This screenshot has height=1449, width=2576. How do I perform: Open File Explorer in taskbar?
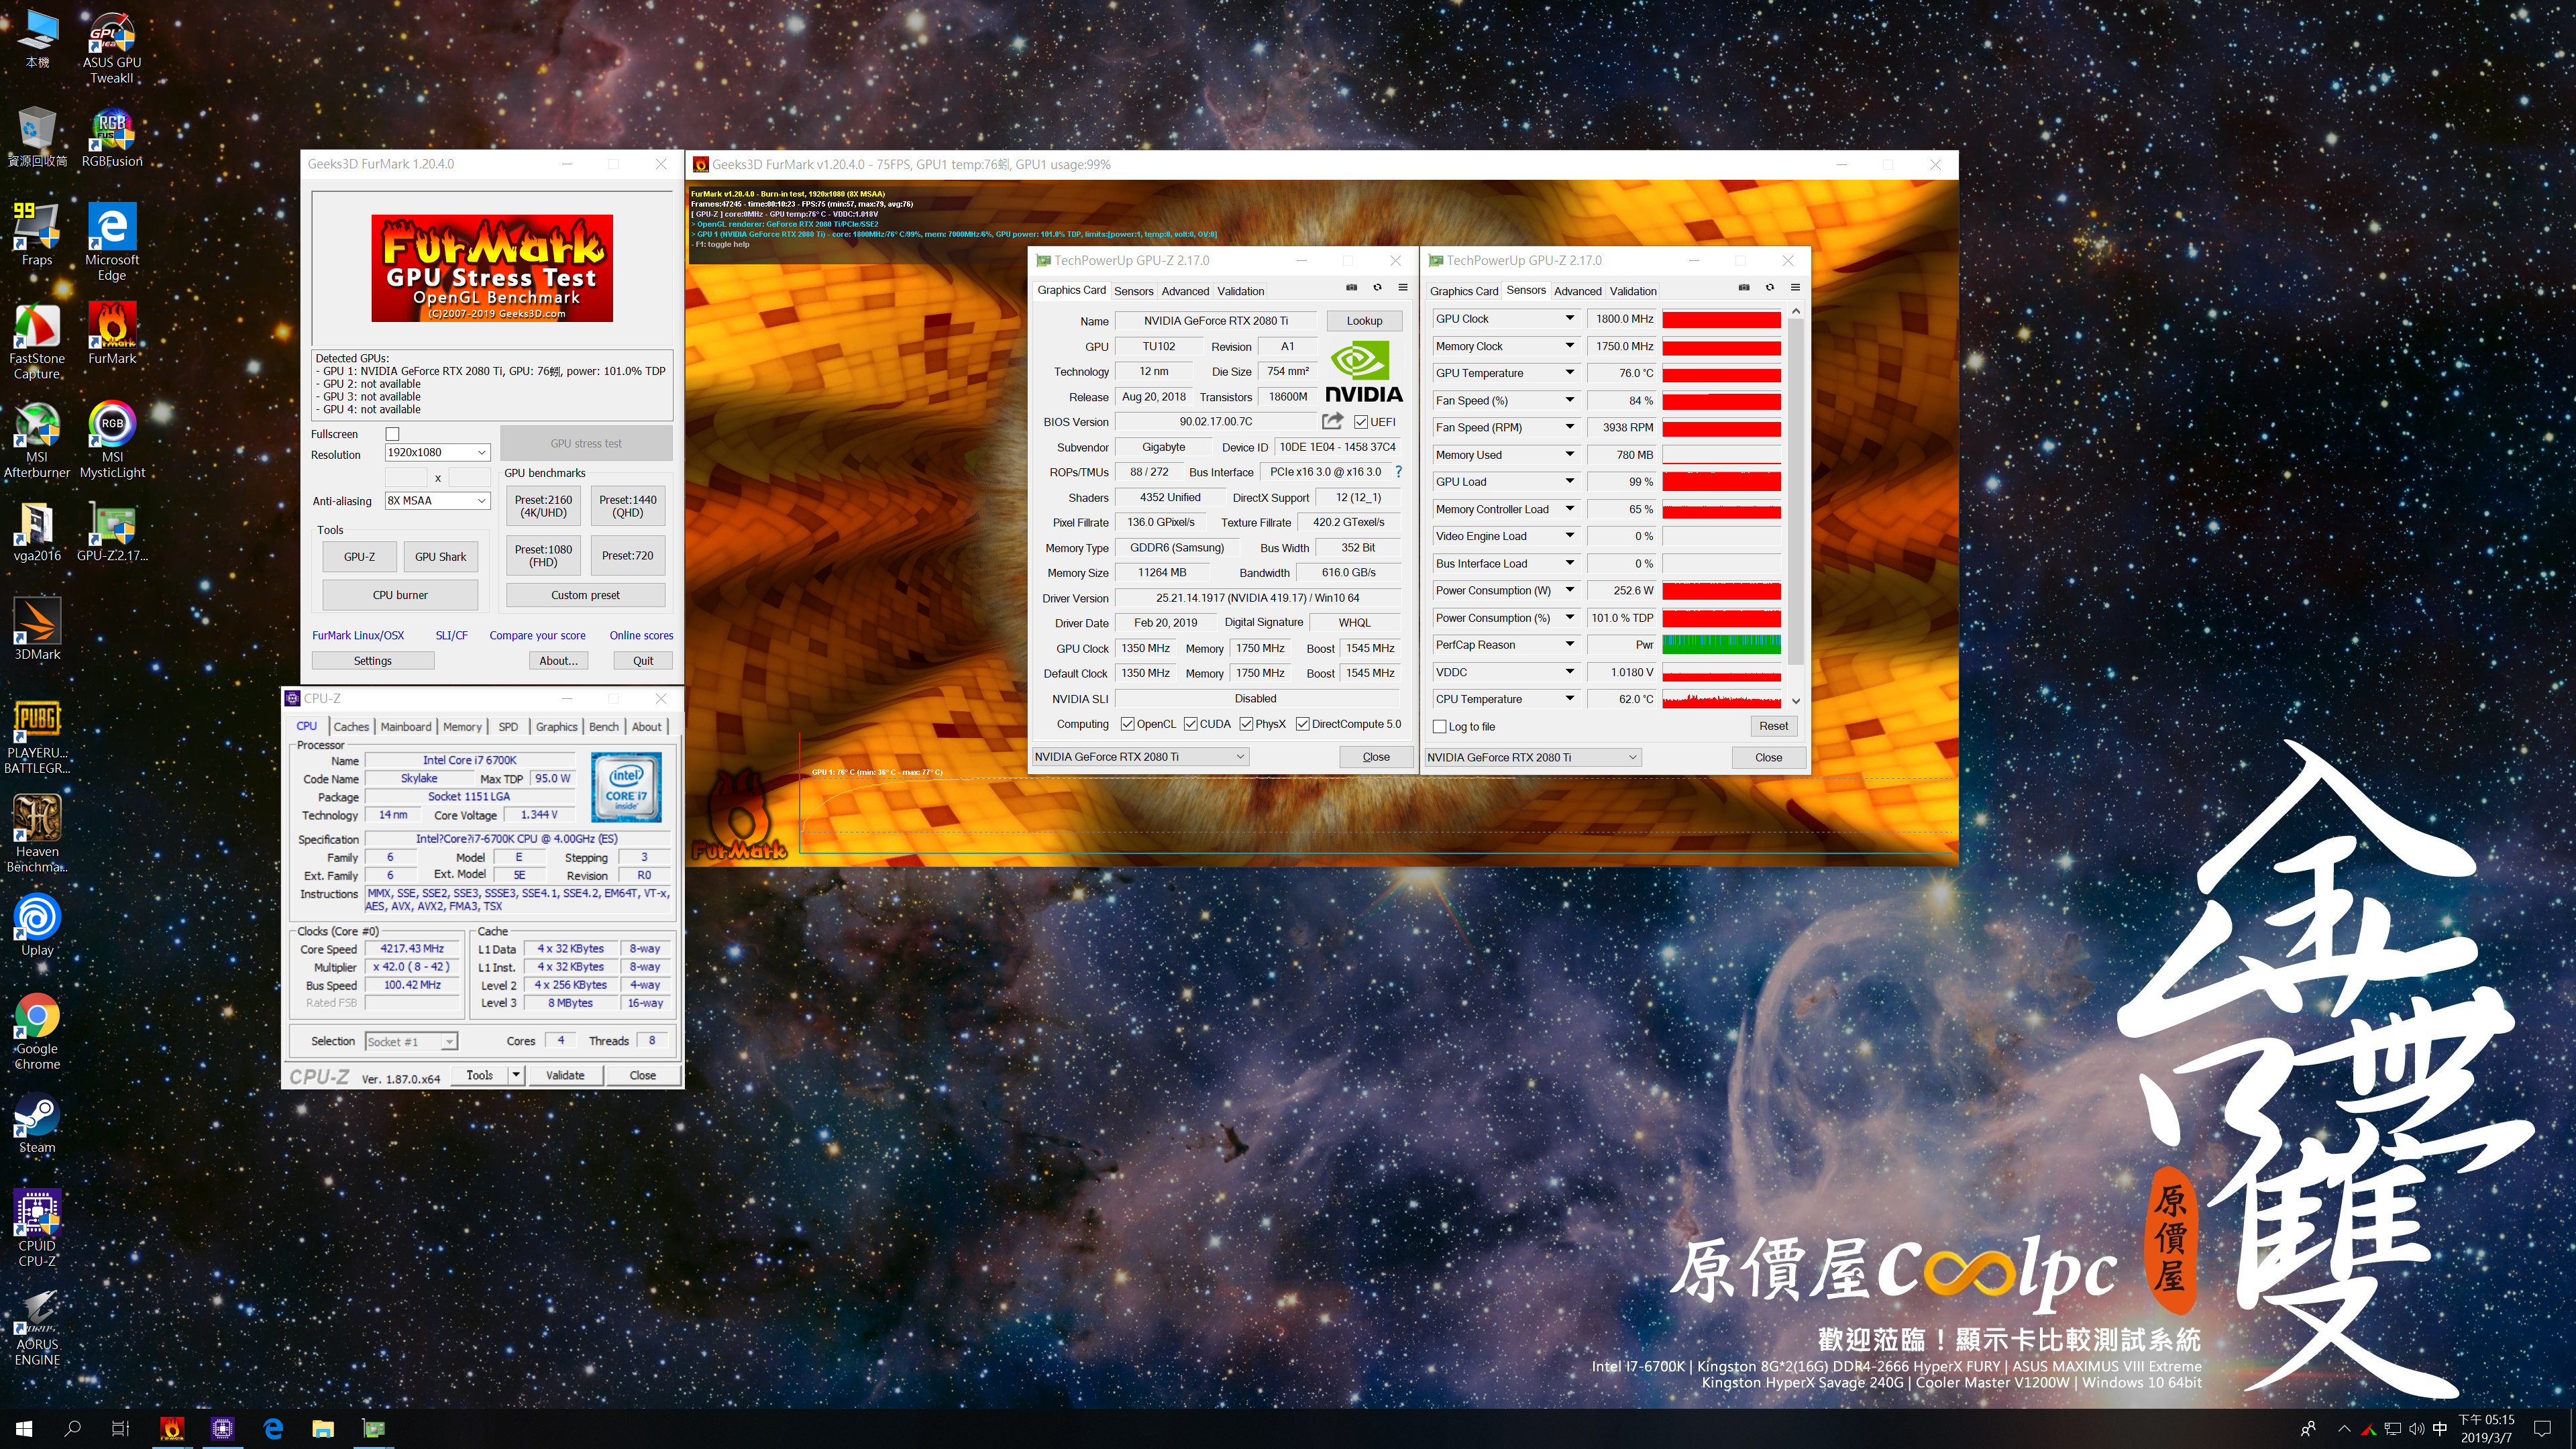point(322,1428)
